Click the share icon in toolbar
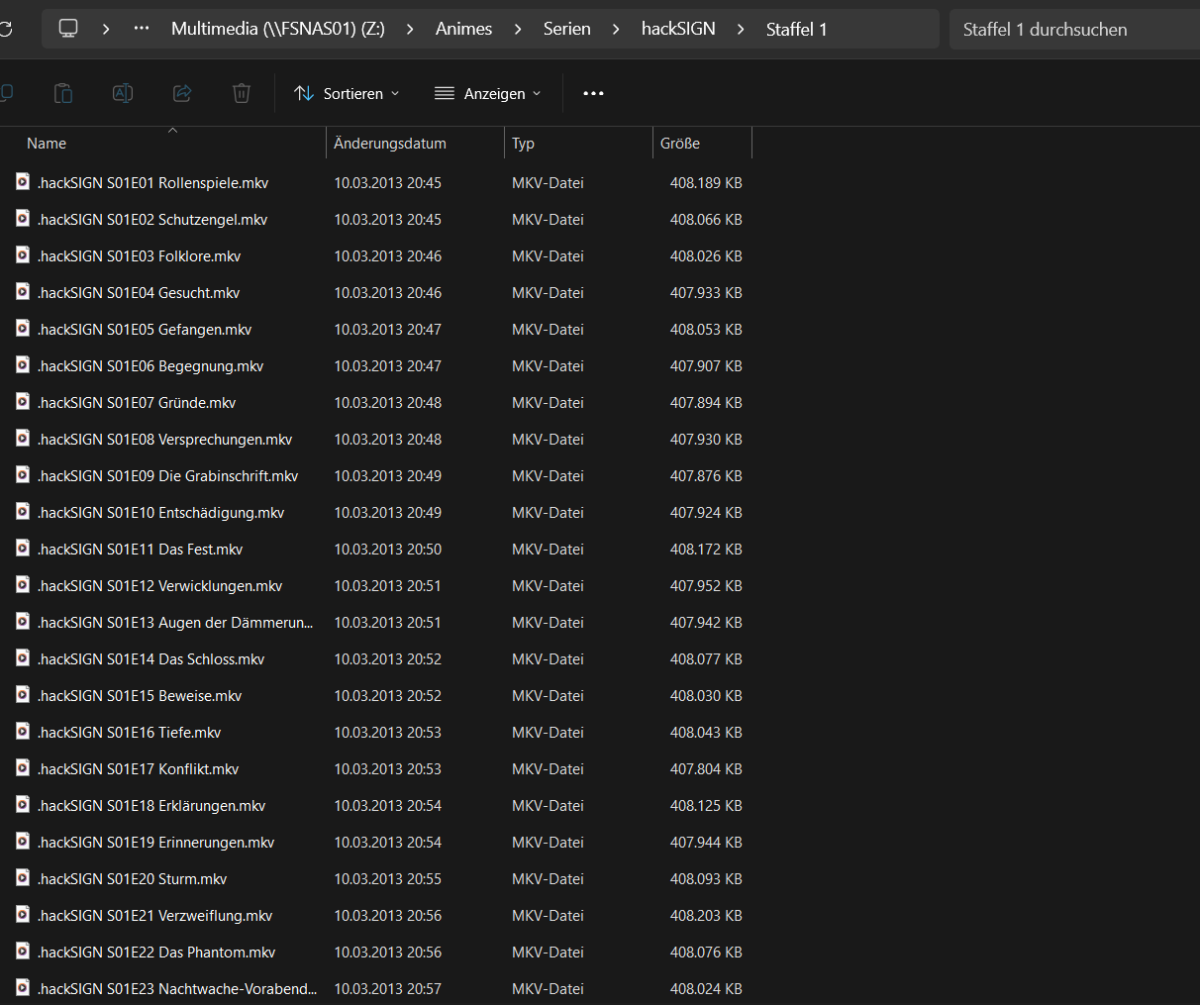 tap(182, 93)
